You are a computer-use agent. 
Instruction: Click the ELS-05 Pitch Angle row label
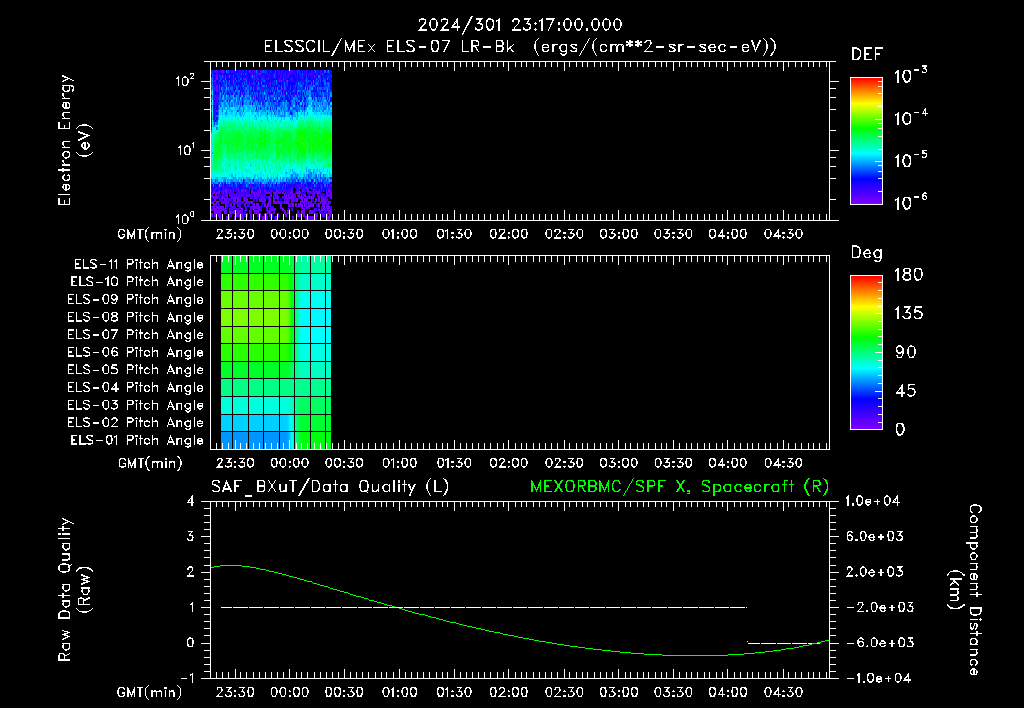point(136,370)
